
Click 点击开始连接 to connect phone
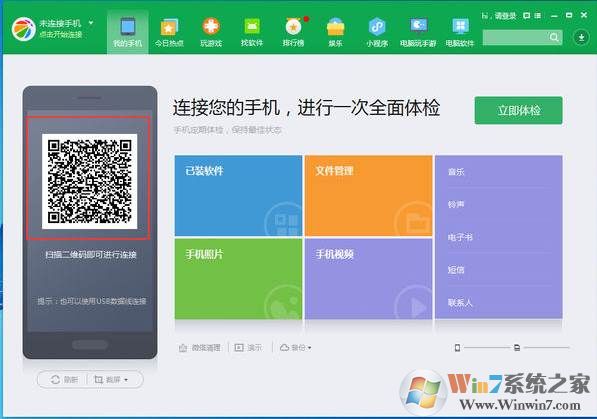point(61,35)
